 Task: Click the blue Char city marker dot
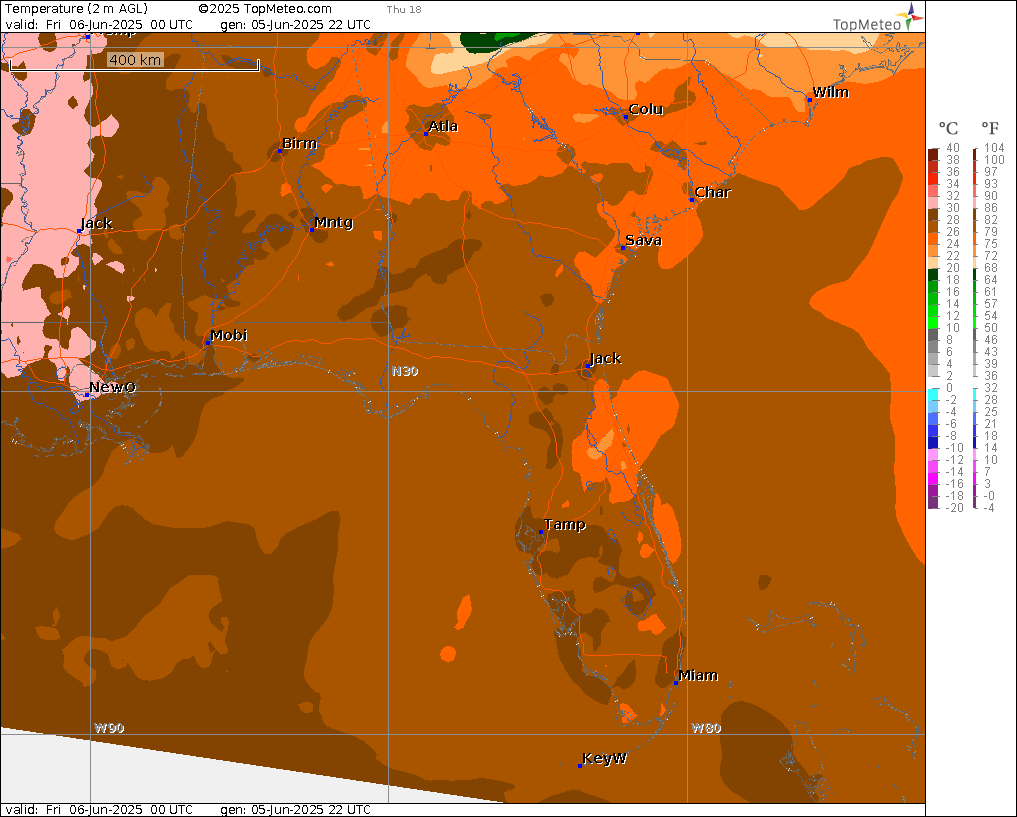pyautogui.click(x=691, y=200)
